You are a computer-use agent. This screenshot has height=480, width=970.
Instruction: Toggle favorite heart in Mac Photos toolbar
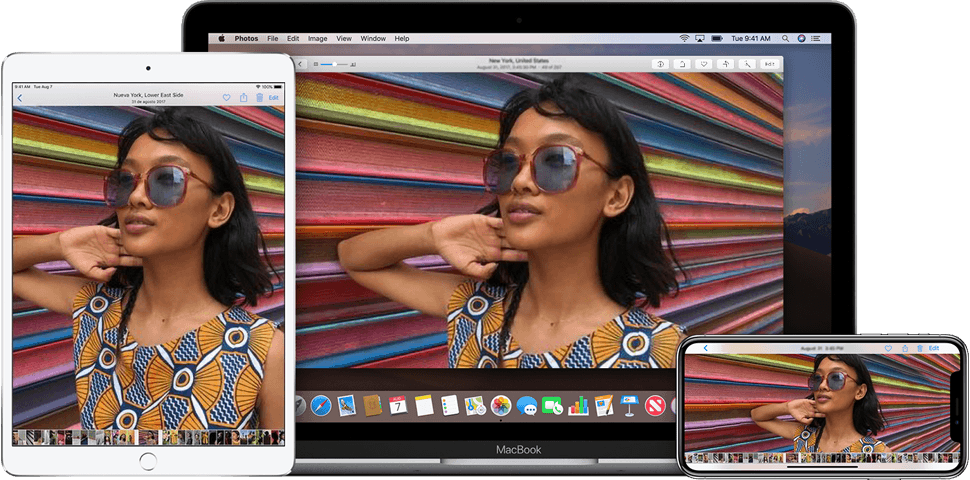pos(703,64)
